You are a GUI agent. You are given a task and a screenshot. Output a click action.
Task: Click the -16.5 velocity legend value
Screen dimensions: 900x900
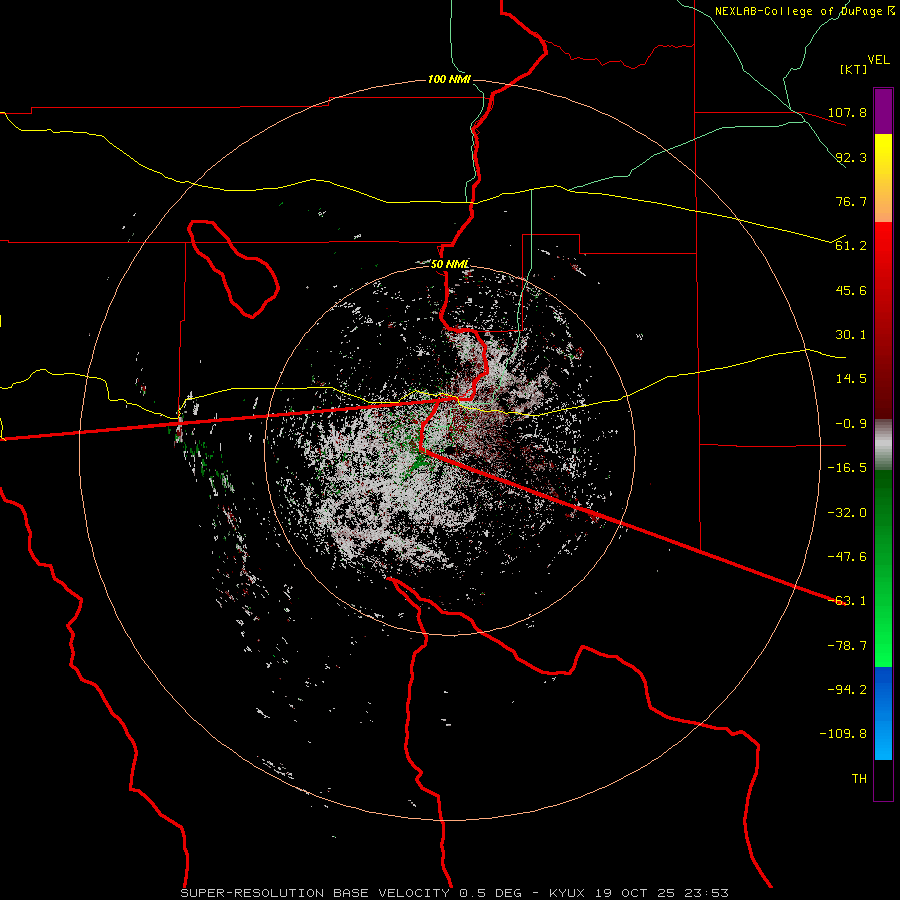847,468
